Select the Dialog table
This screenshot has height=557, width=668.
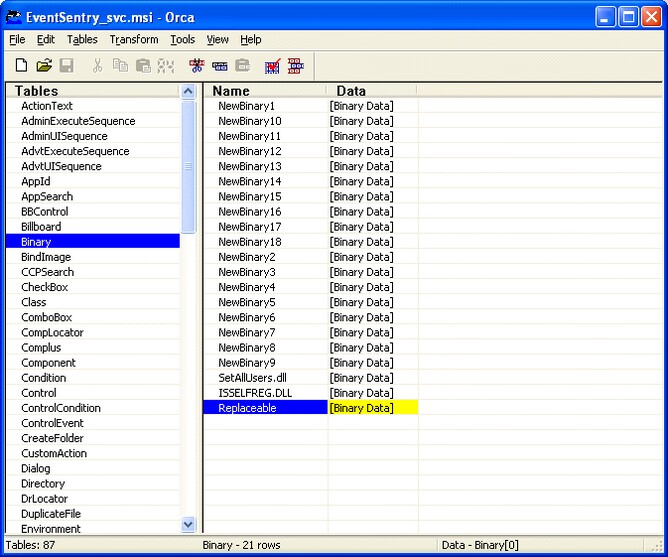point(93,468)
